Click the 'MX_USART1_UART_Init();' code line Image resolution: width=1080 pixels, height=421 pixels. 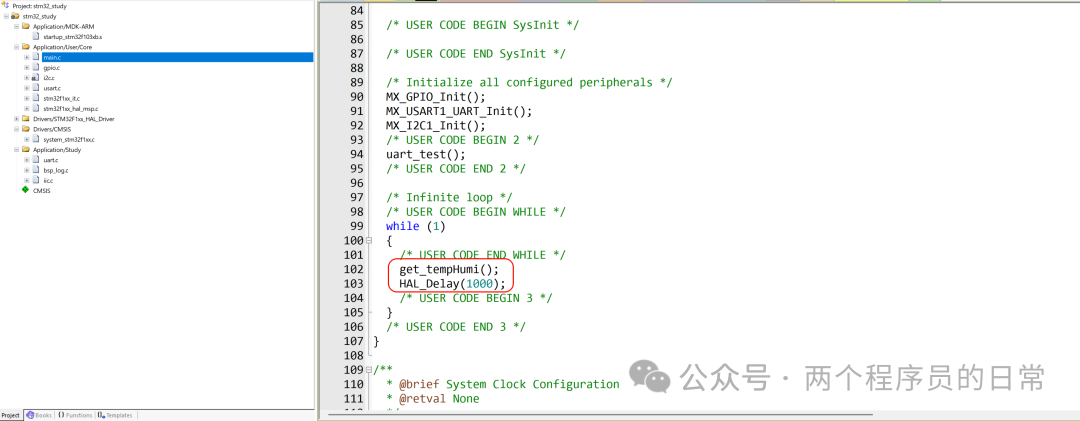click(x=459, y=111)
